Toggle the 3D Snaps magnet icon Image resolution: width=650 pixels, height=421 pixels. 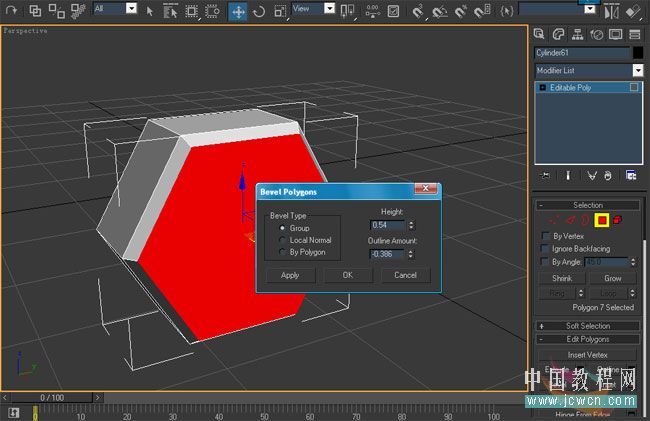coord(418,11)
